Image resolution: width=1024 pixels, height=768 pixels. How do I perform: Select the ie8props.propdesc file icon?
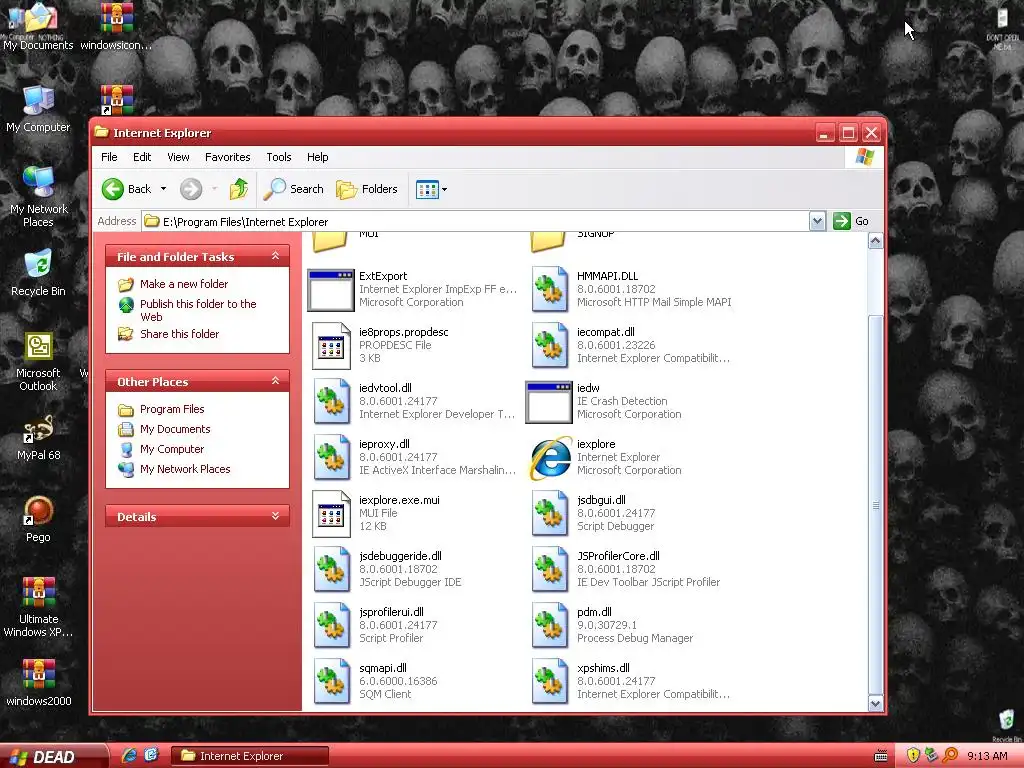coord(331,345)
